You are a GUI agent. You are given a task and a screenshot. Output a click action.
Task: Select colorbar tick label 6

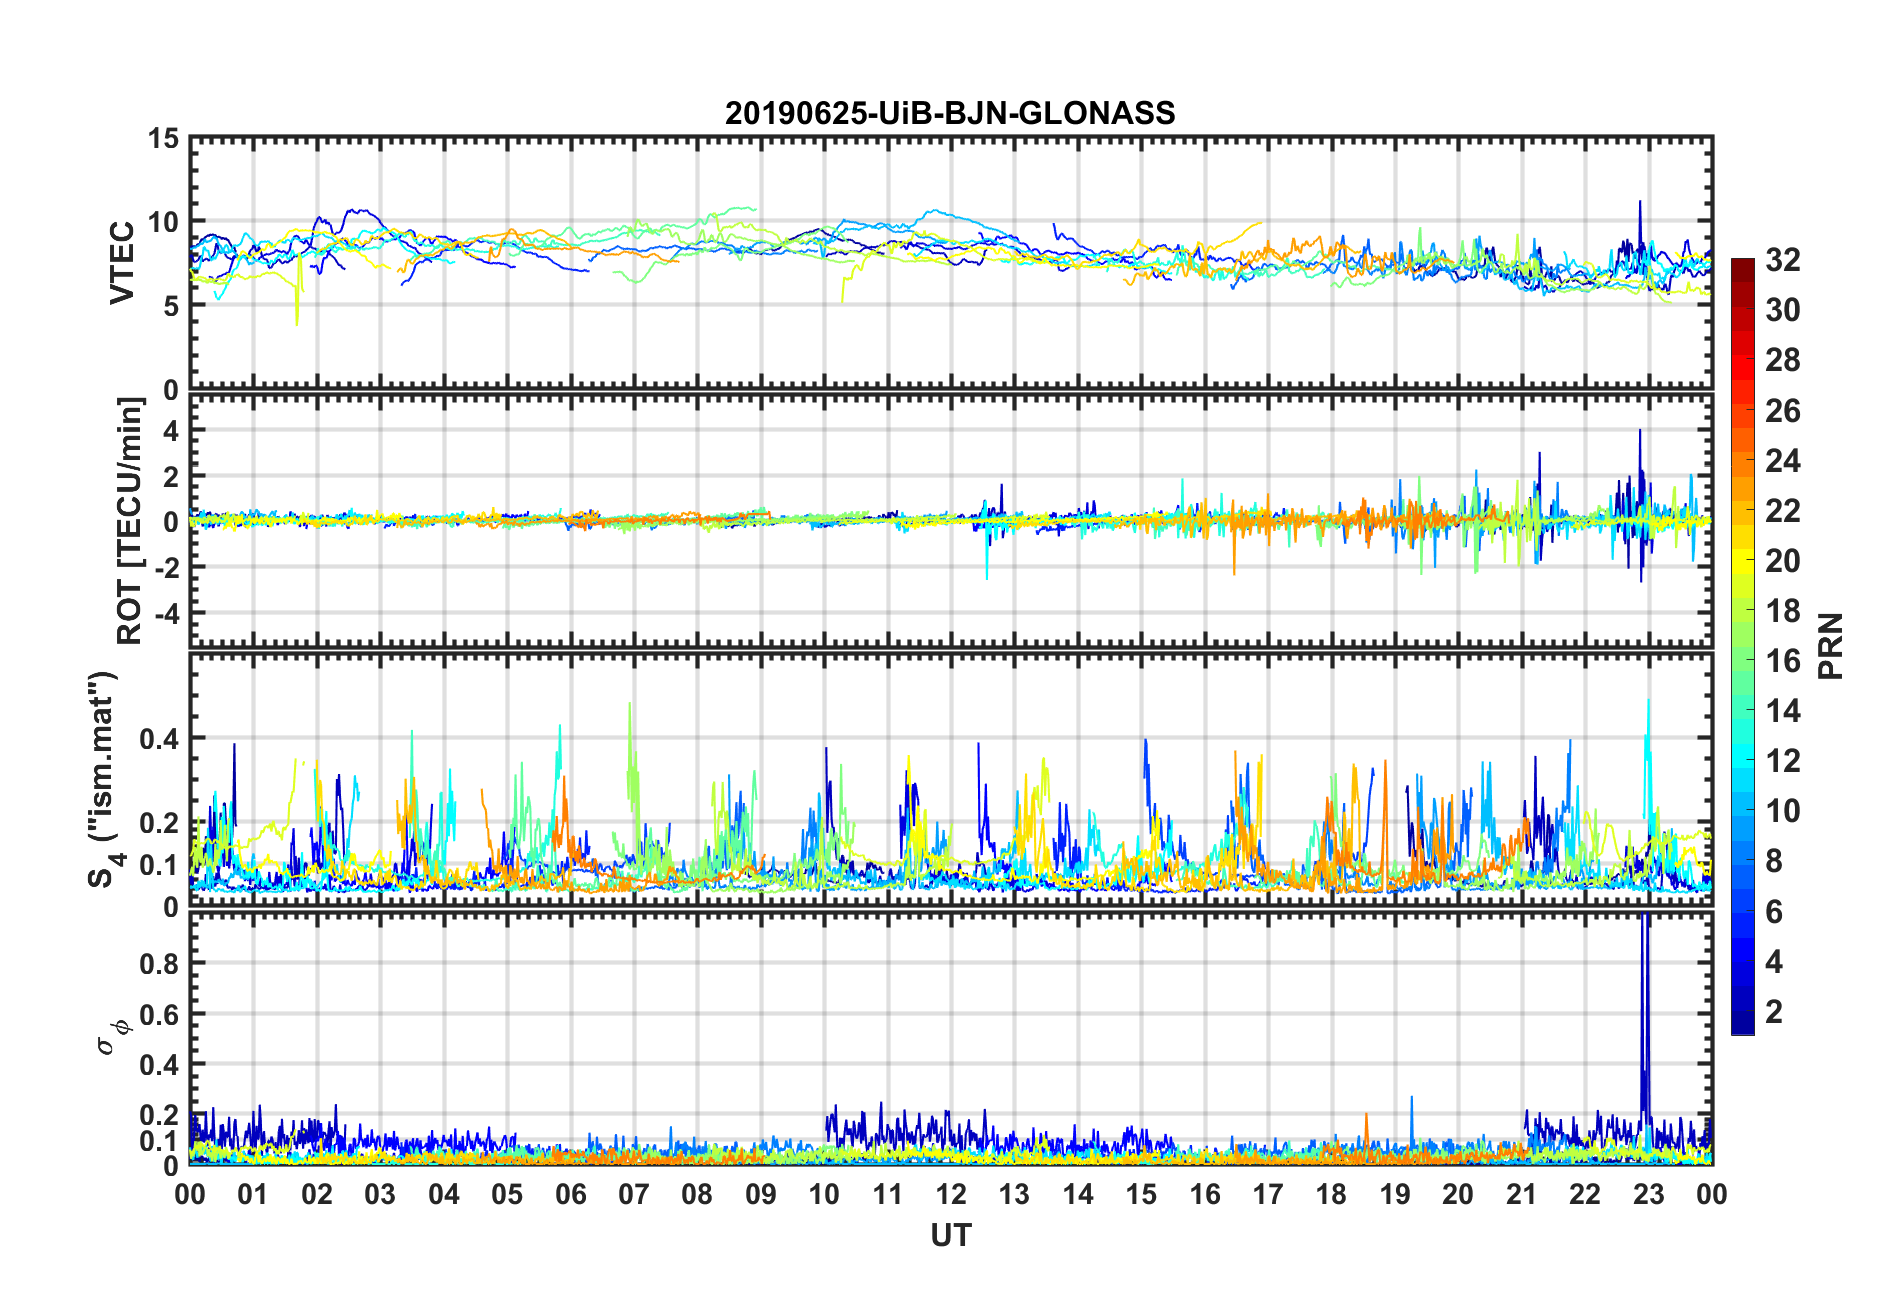pos(1774,912)
